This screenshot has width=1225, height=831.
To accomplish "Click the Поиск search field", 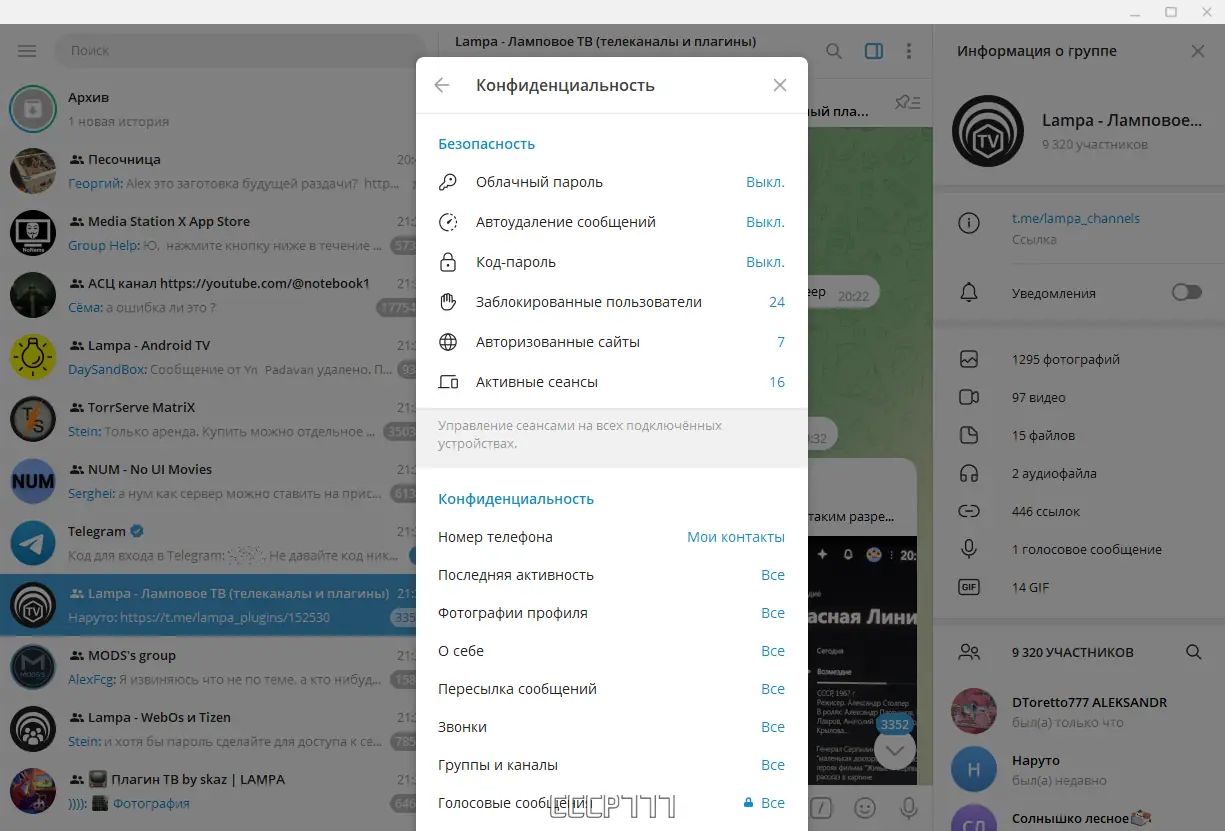I will pos(240,50).
